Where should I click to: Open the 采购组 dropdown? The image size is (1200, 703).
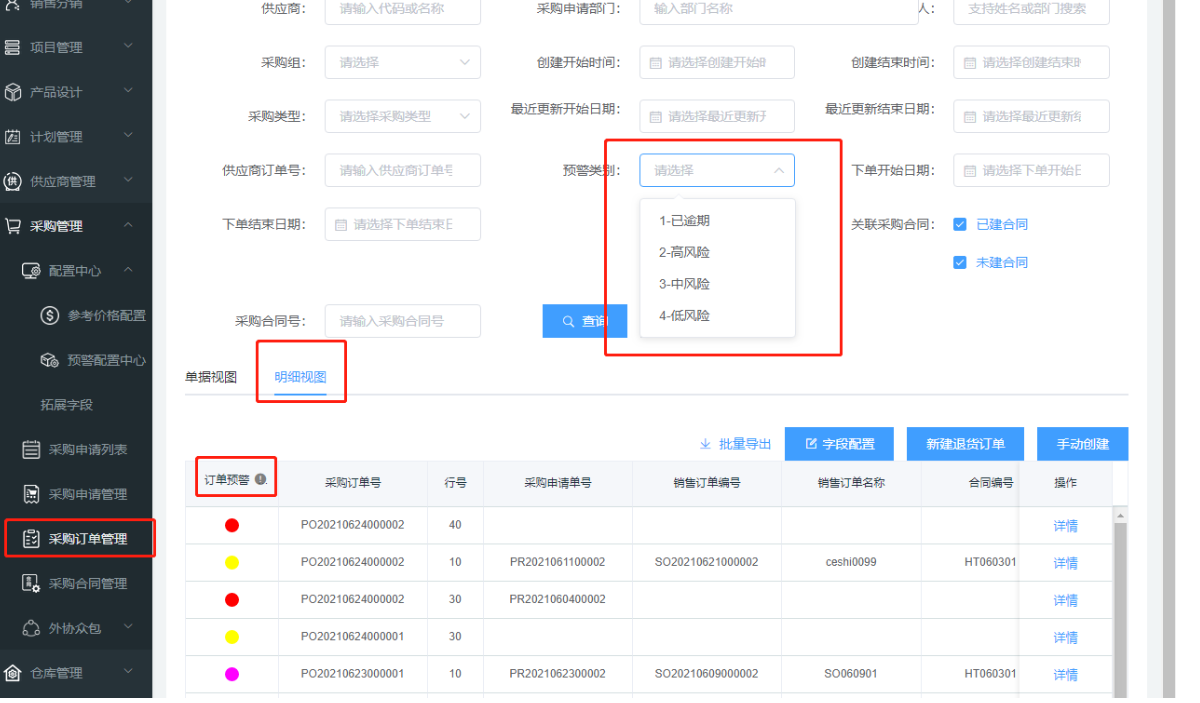(402, 62)
